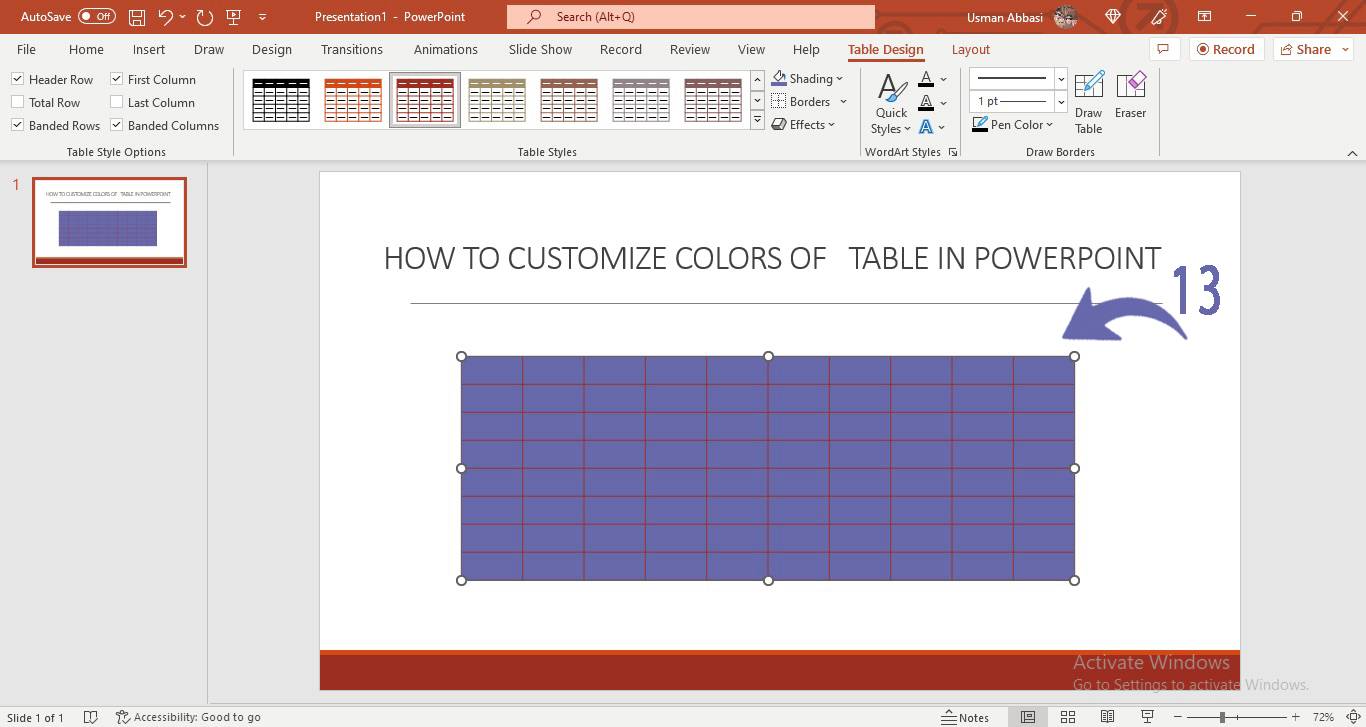This screenshot has height=727, width=1366.
Task: Expand Table Styles gallery More arrow
Action: (x=757, y=122)
